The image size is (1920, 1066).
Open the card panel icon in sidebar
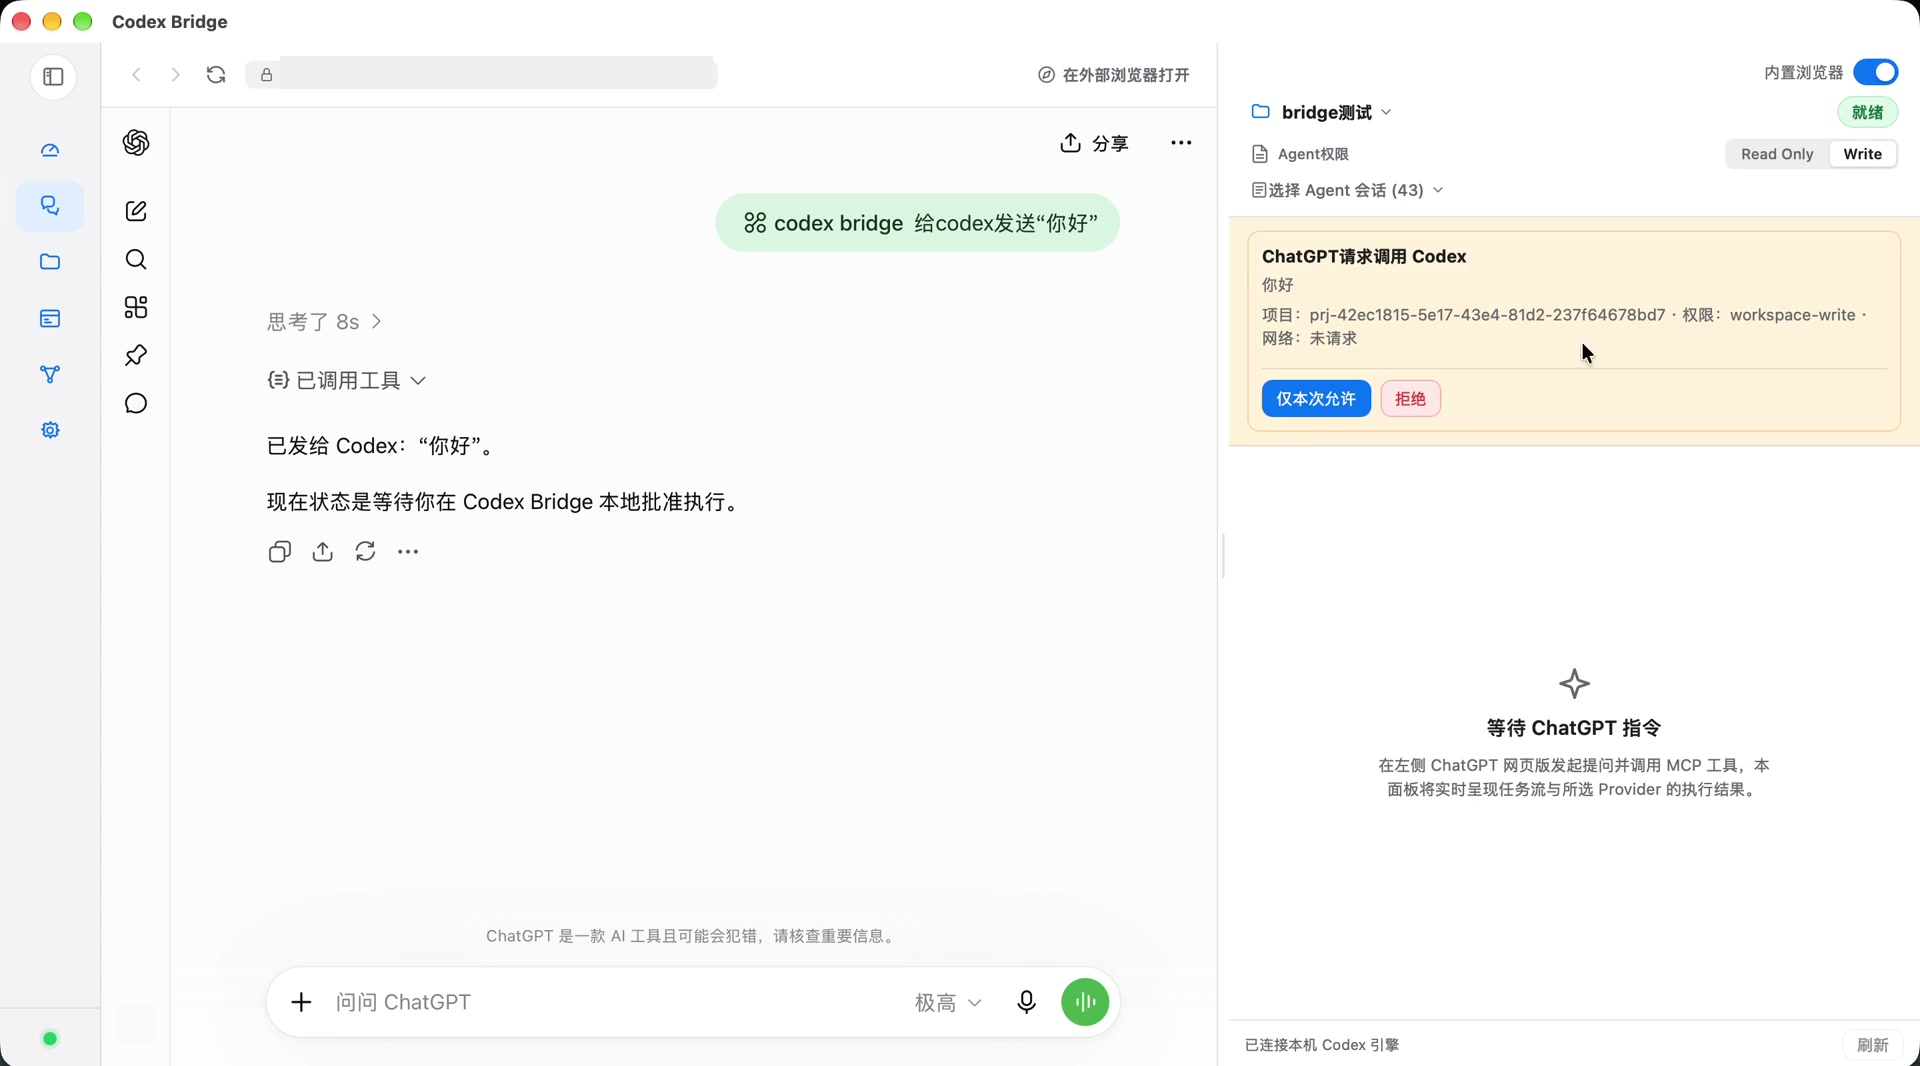[50, 318]
